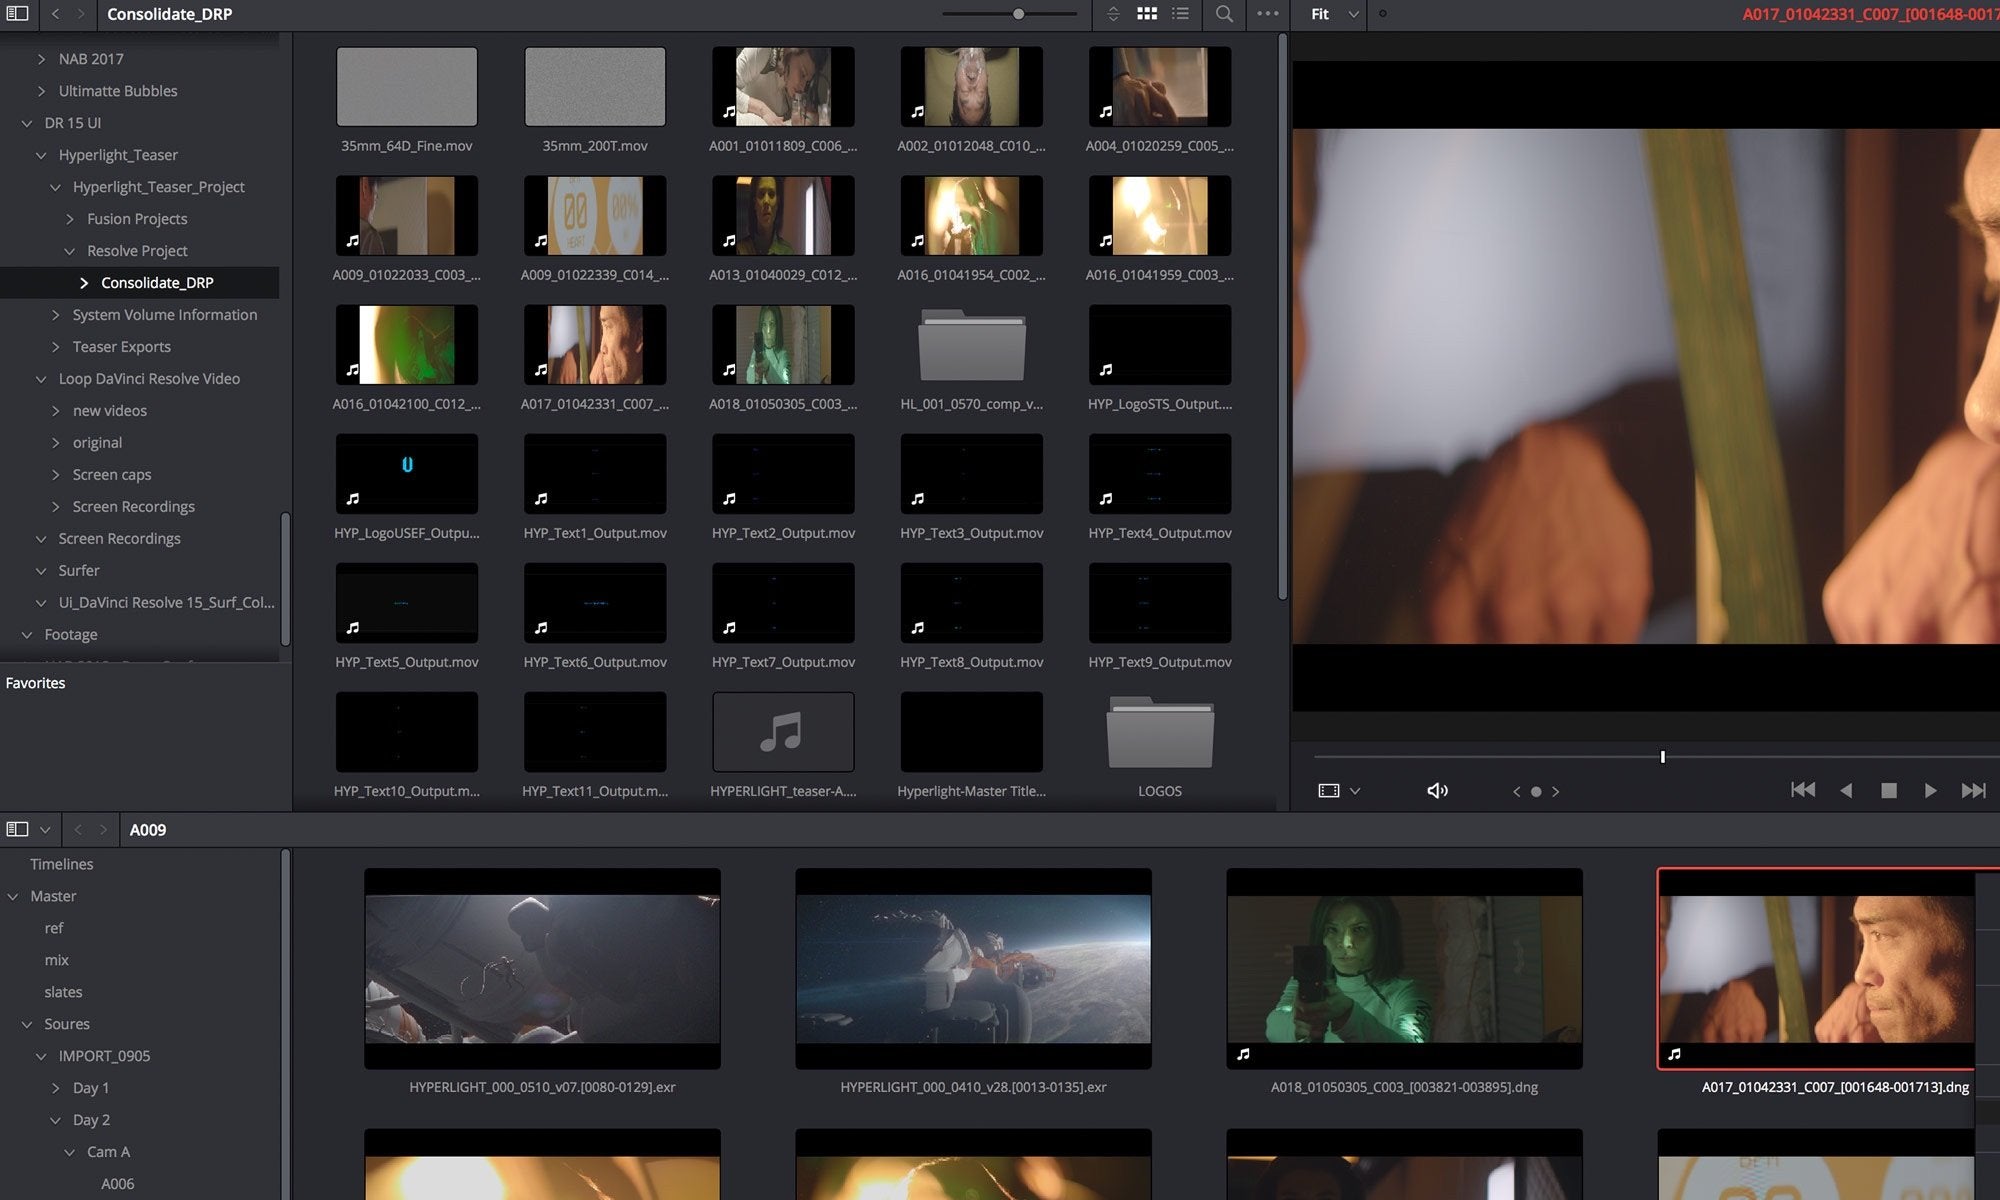Click the viewer fit dropdown arrow
2000x1200 pixels.
coord(1353,13)
